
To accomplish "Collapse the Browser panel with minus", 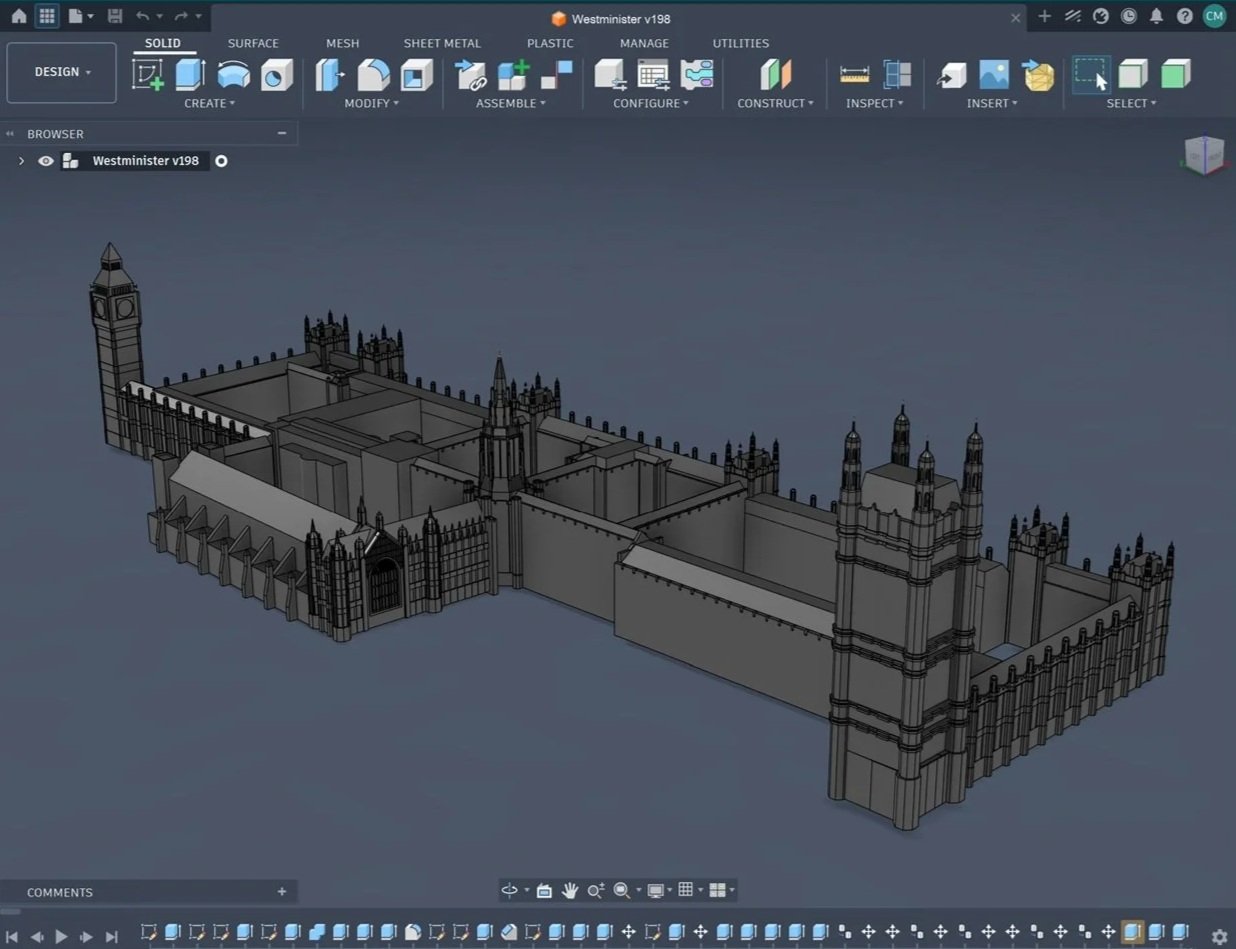I will click(x=282, y=133).
